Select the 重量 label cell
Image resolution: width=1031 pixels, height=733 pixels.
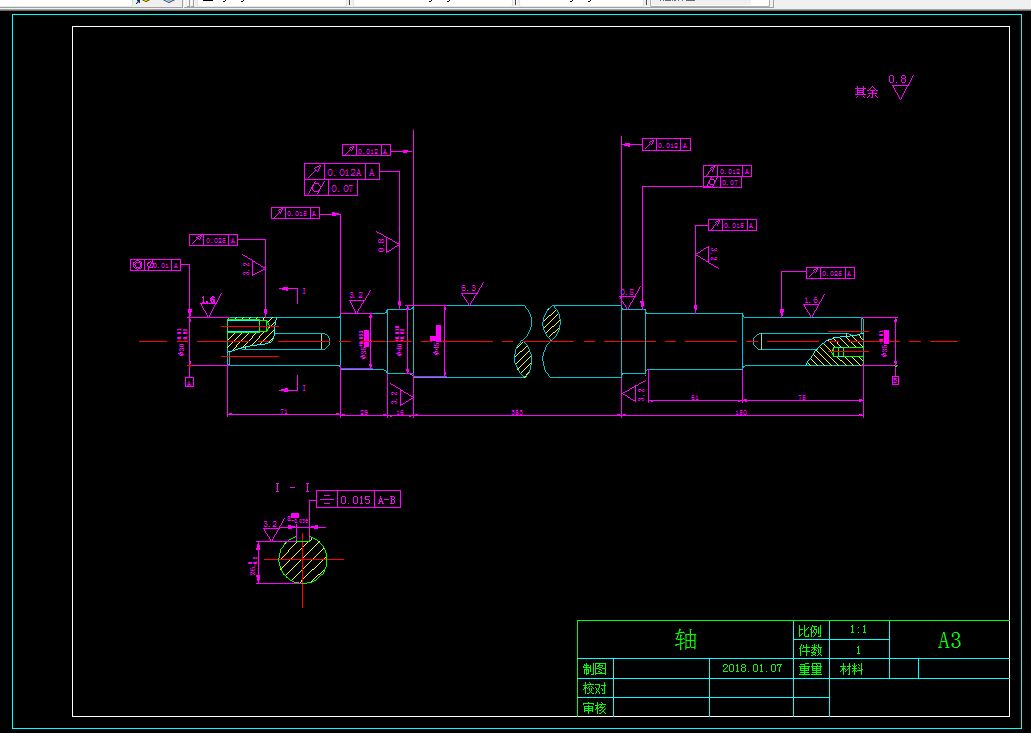coord(811,669)
